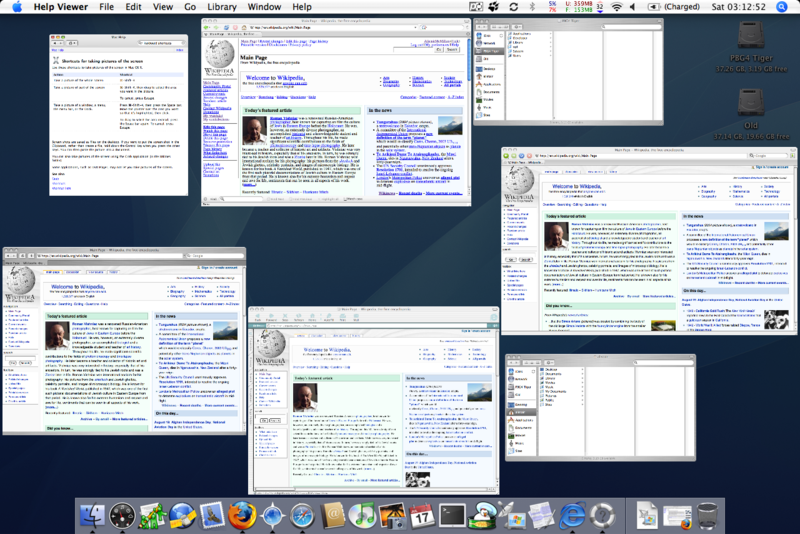Viewport: 800px width, 534px height.
Task: Open the View menu
Action: (163, 7)
